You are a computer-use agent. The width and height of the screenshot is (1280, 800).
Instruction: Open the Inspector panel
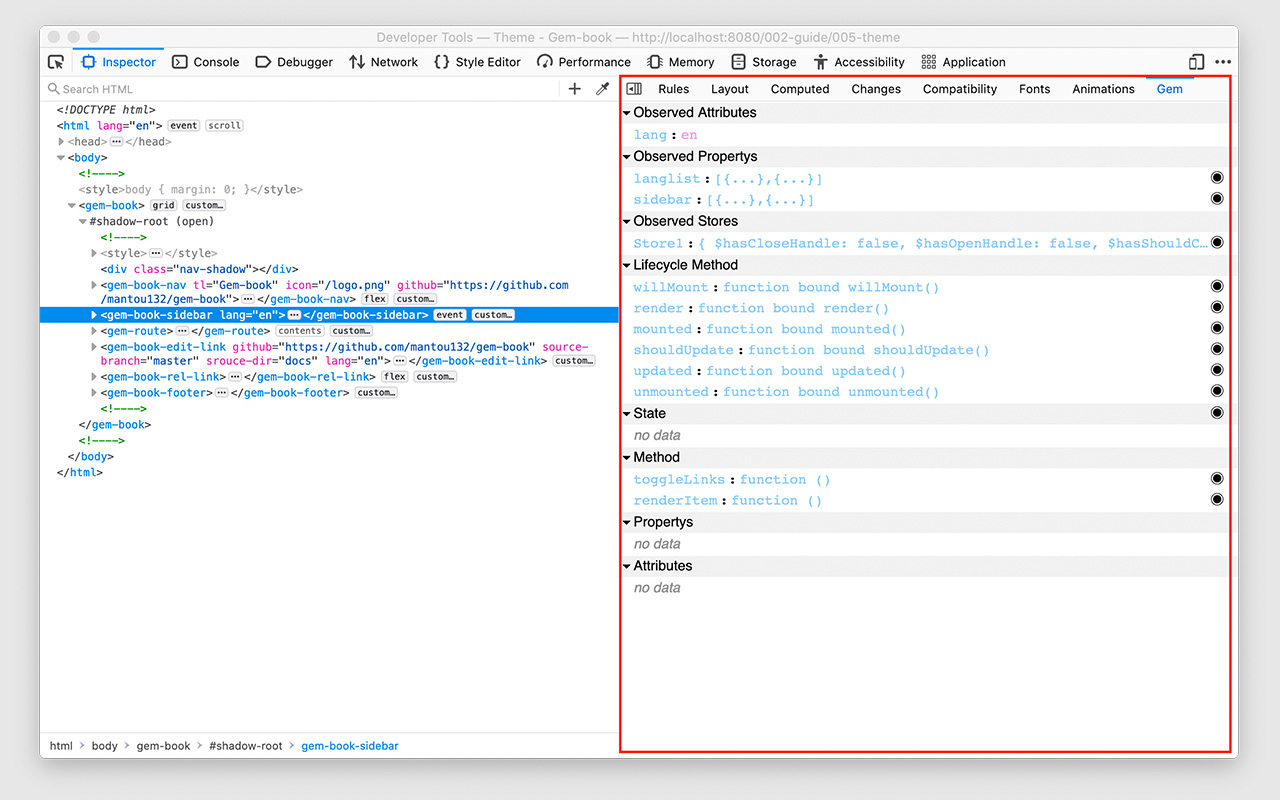118,62
